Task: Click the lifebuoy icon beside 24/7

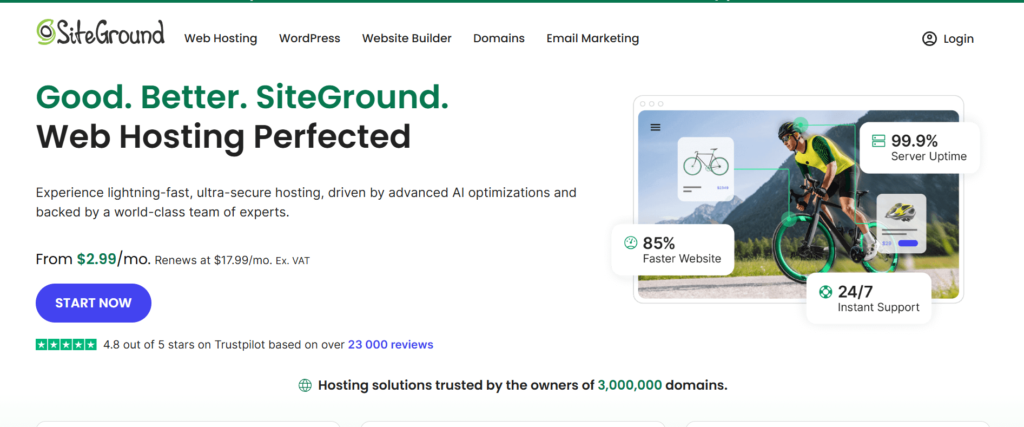Action: (825, 292)
